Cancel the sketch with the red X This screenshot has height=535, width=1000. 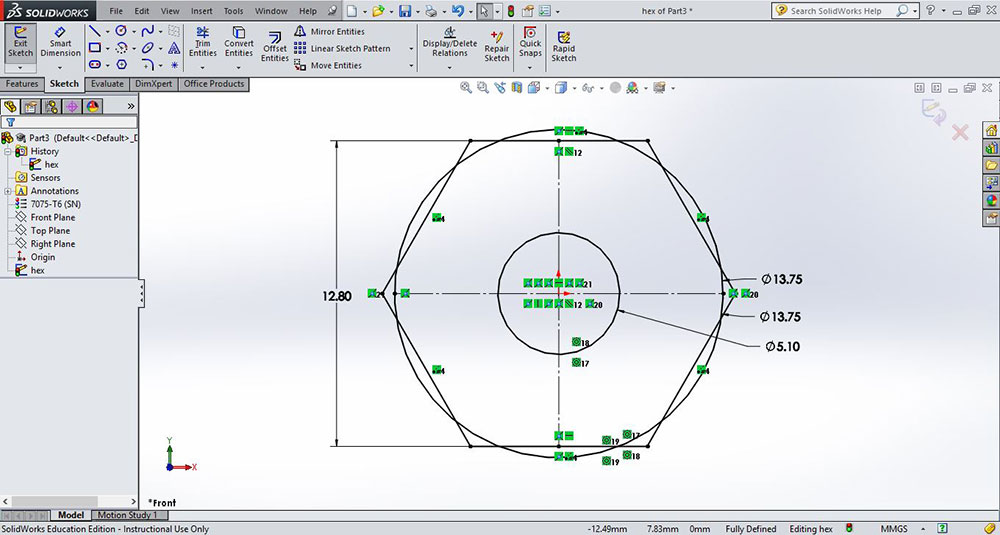coord(960,132)
